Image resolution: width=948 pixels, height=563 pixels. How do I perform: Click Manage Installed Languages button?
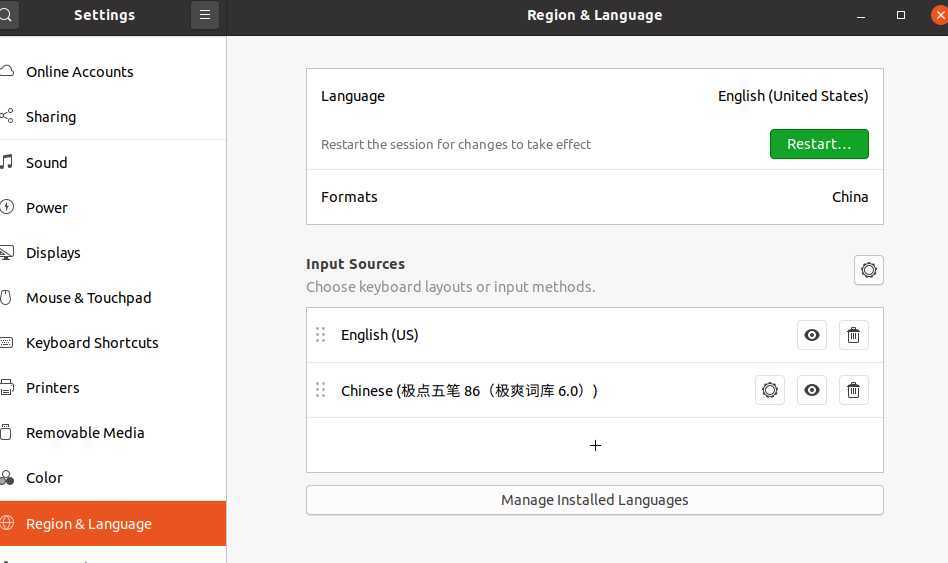[x=594, y=500]
